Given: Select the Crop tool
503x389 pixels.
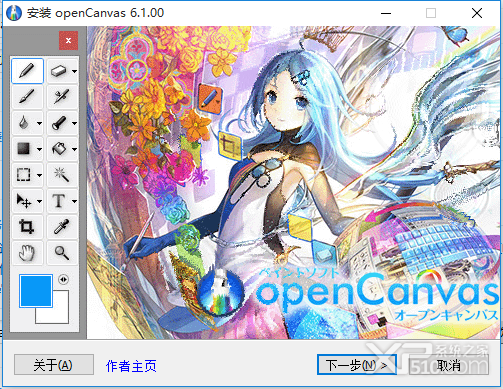Looking at the screenshot, I should (x=27, y=227).
